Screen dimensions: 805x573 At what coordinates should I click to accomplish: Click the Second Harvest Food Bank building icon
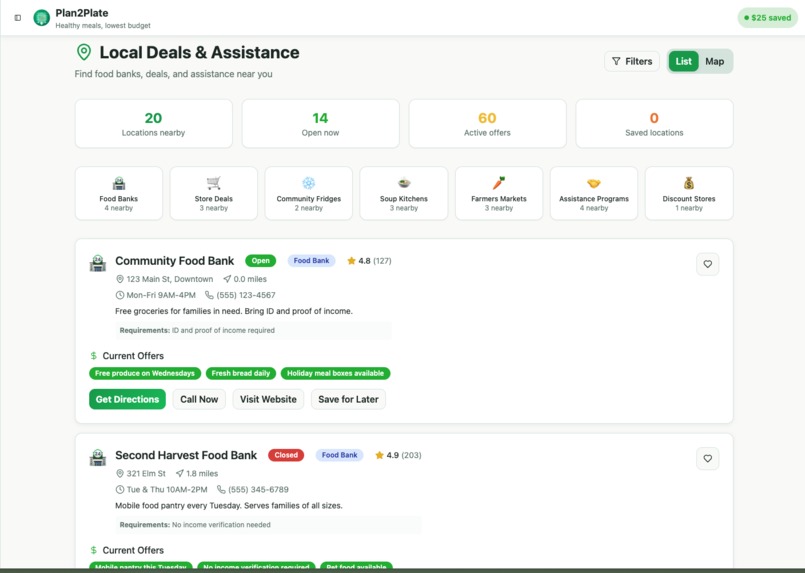point(98,457)
